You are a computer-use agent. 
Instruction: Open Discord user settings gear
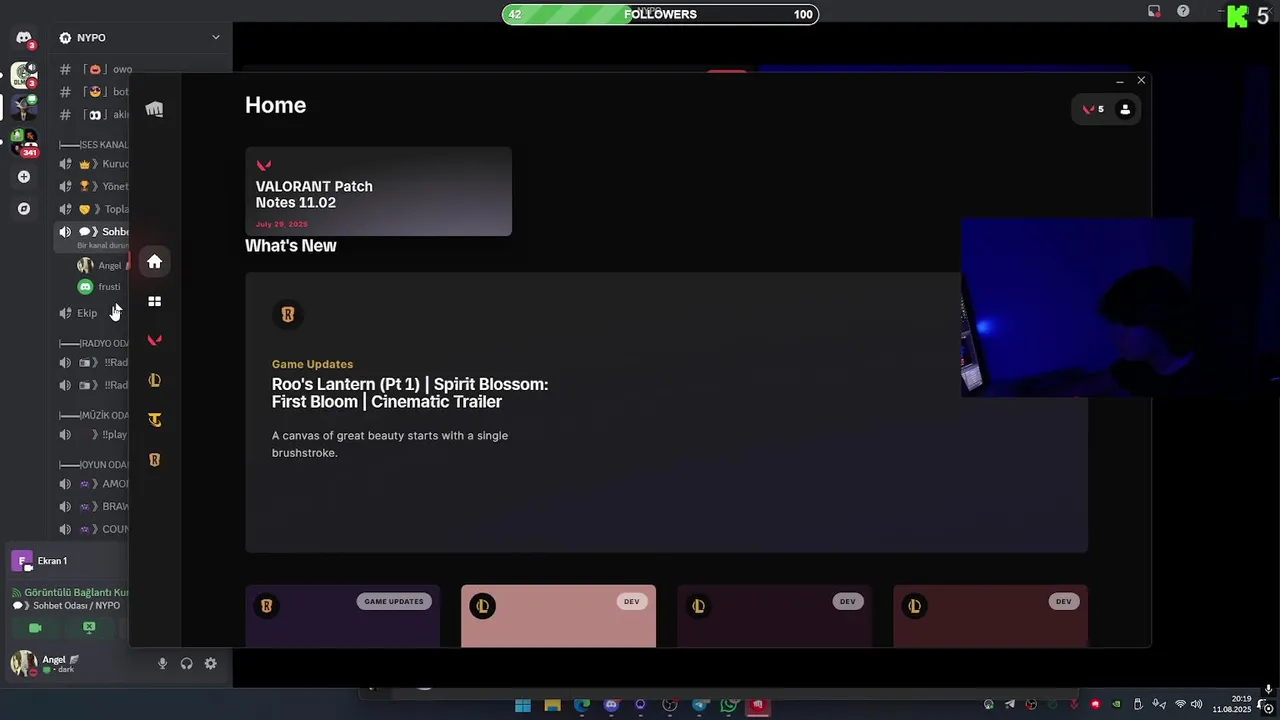click(210, 664)
